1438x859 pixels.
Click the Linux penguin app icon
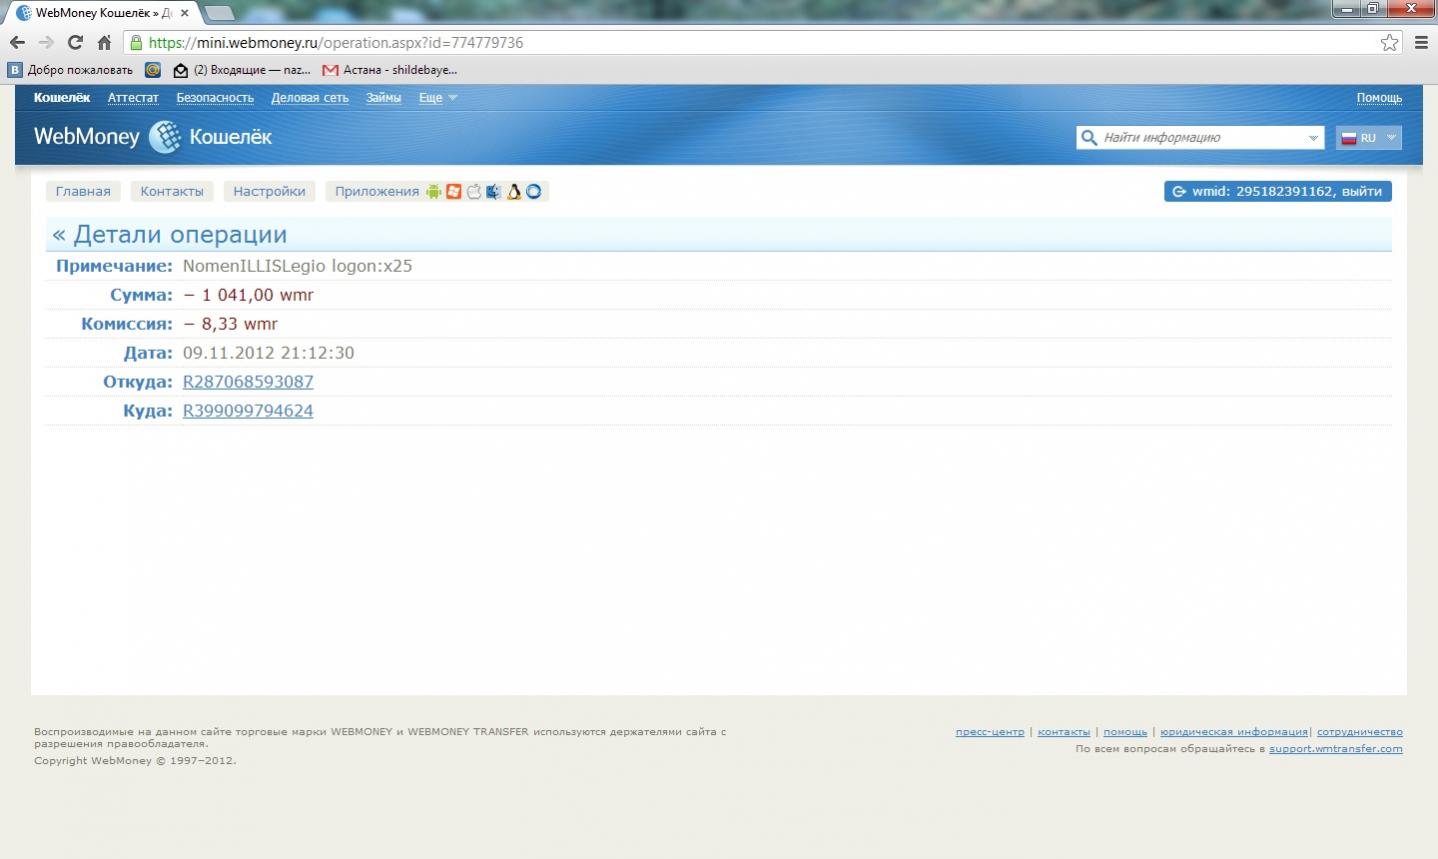click(x=514, y=192)
